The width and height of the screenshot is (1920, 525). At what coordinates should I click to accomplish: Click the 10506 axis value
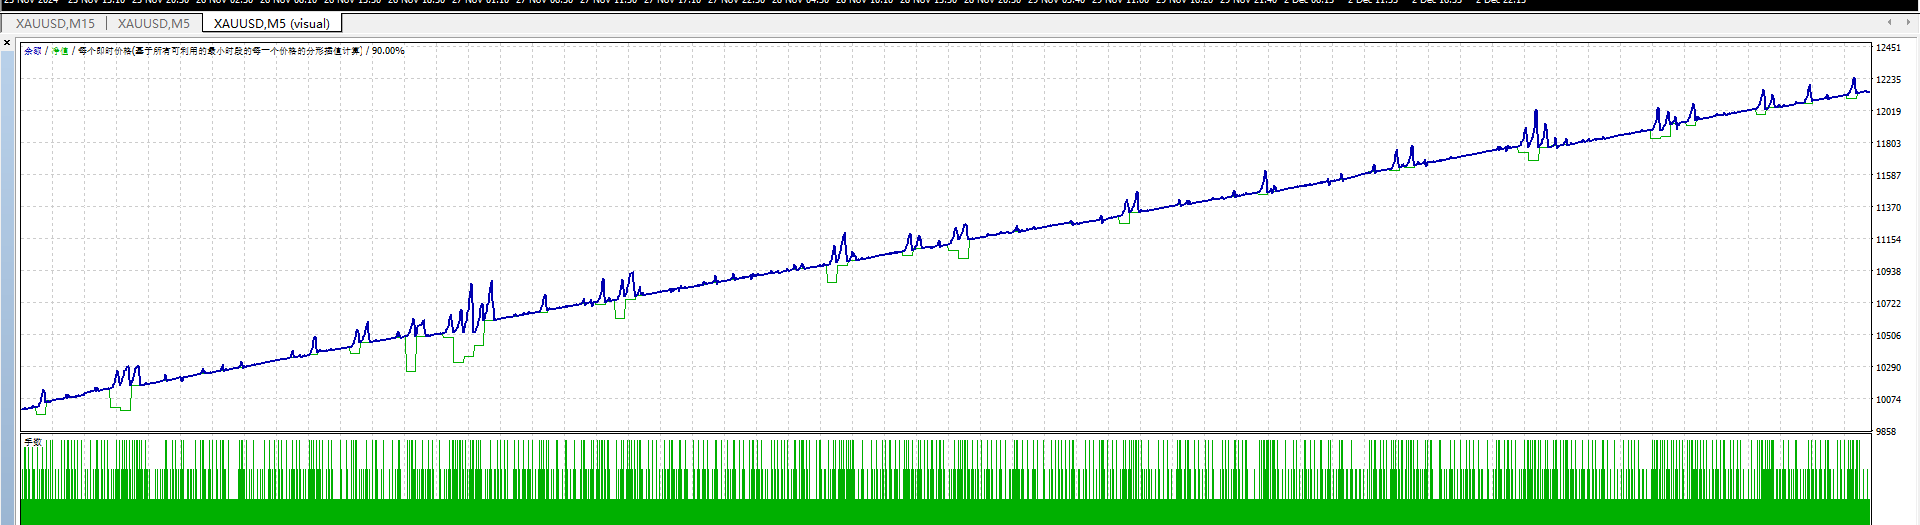(1888, 336)
